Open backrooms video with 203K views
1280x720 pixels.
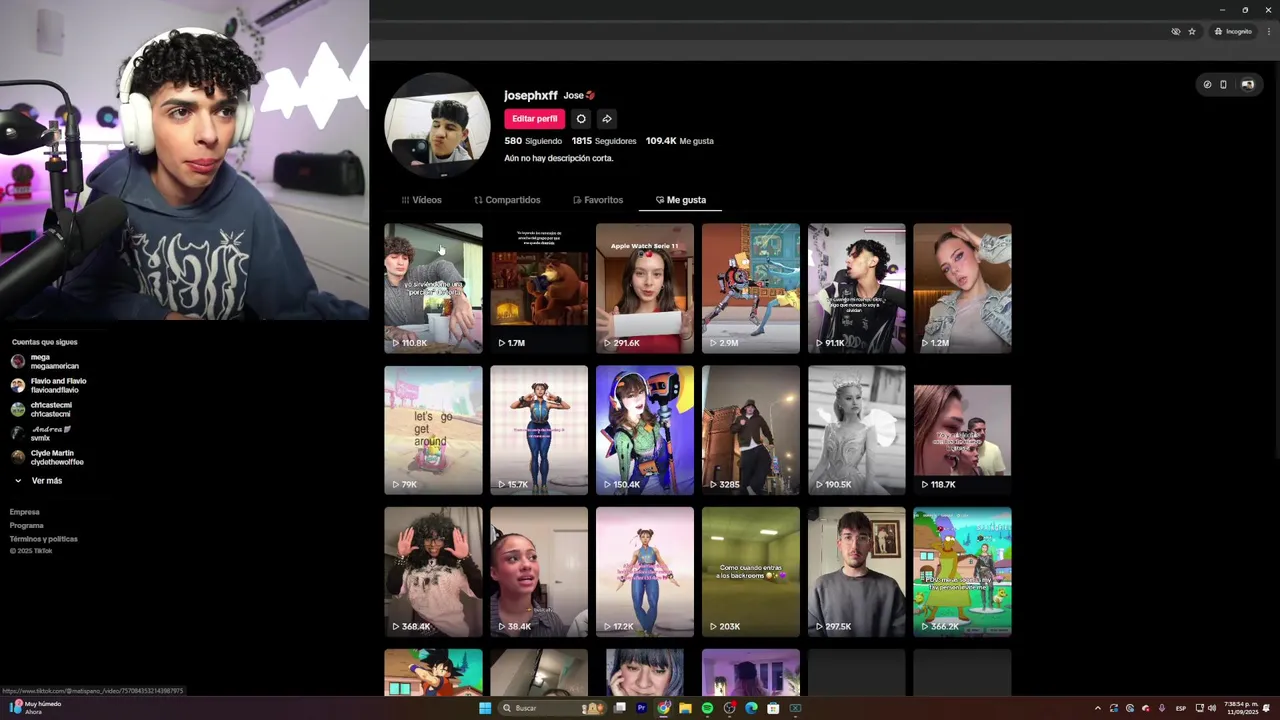click(x=751, y=572)
